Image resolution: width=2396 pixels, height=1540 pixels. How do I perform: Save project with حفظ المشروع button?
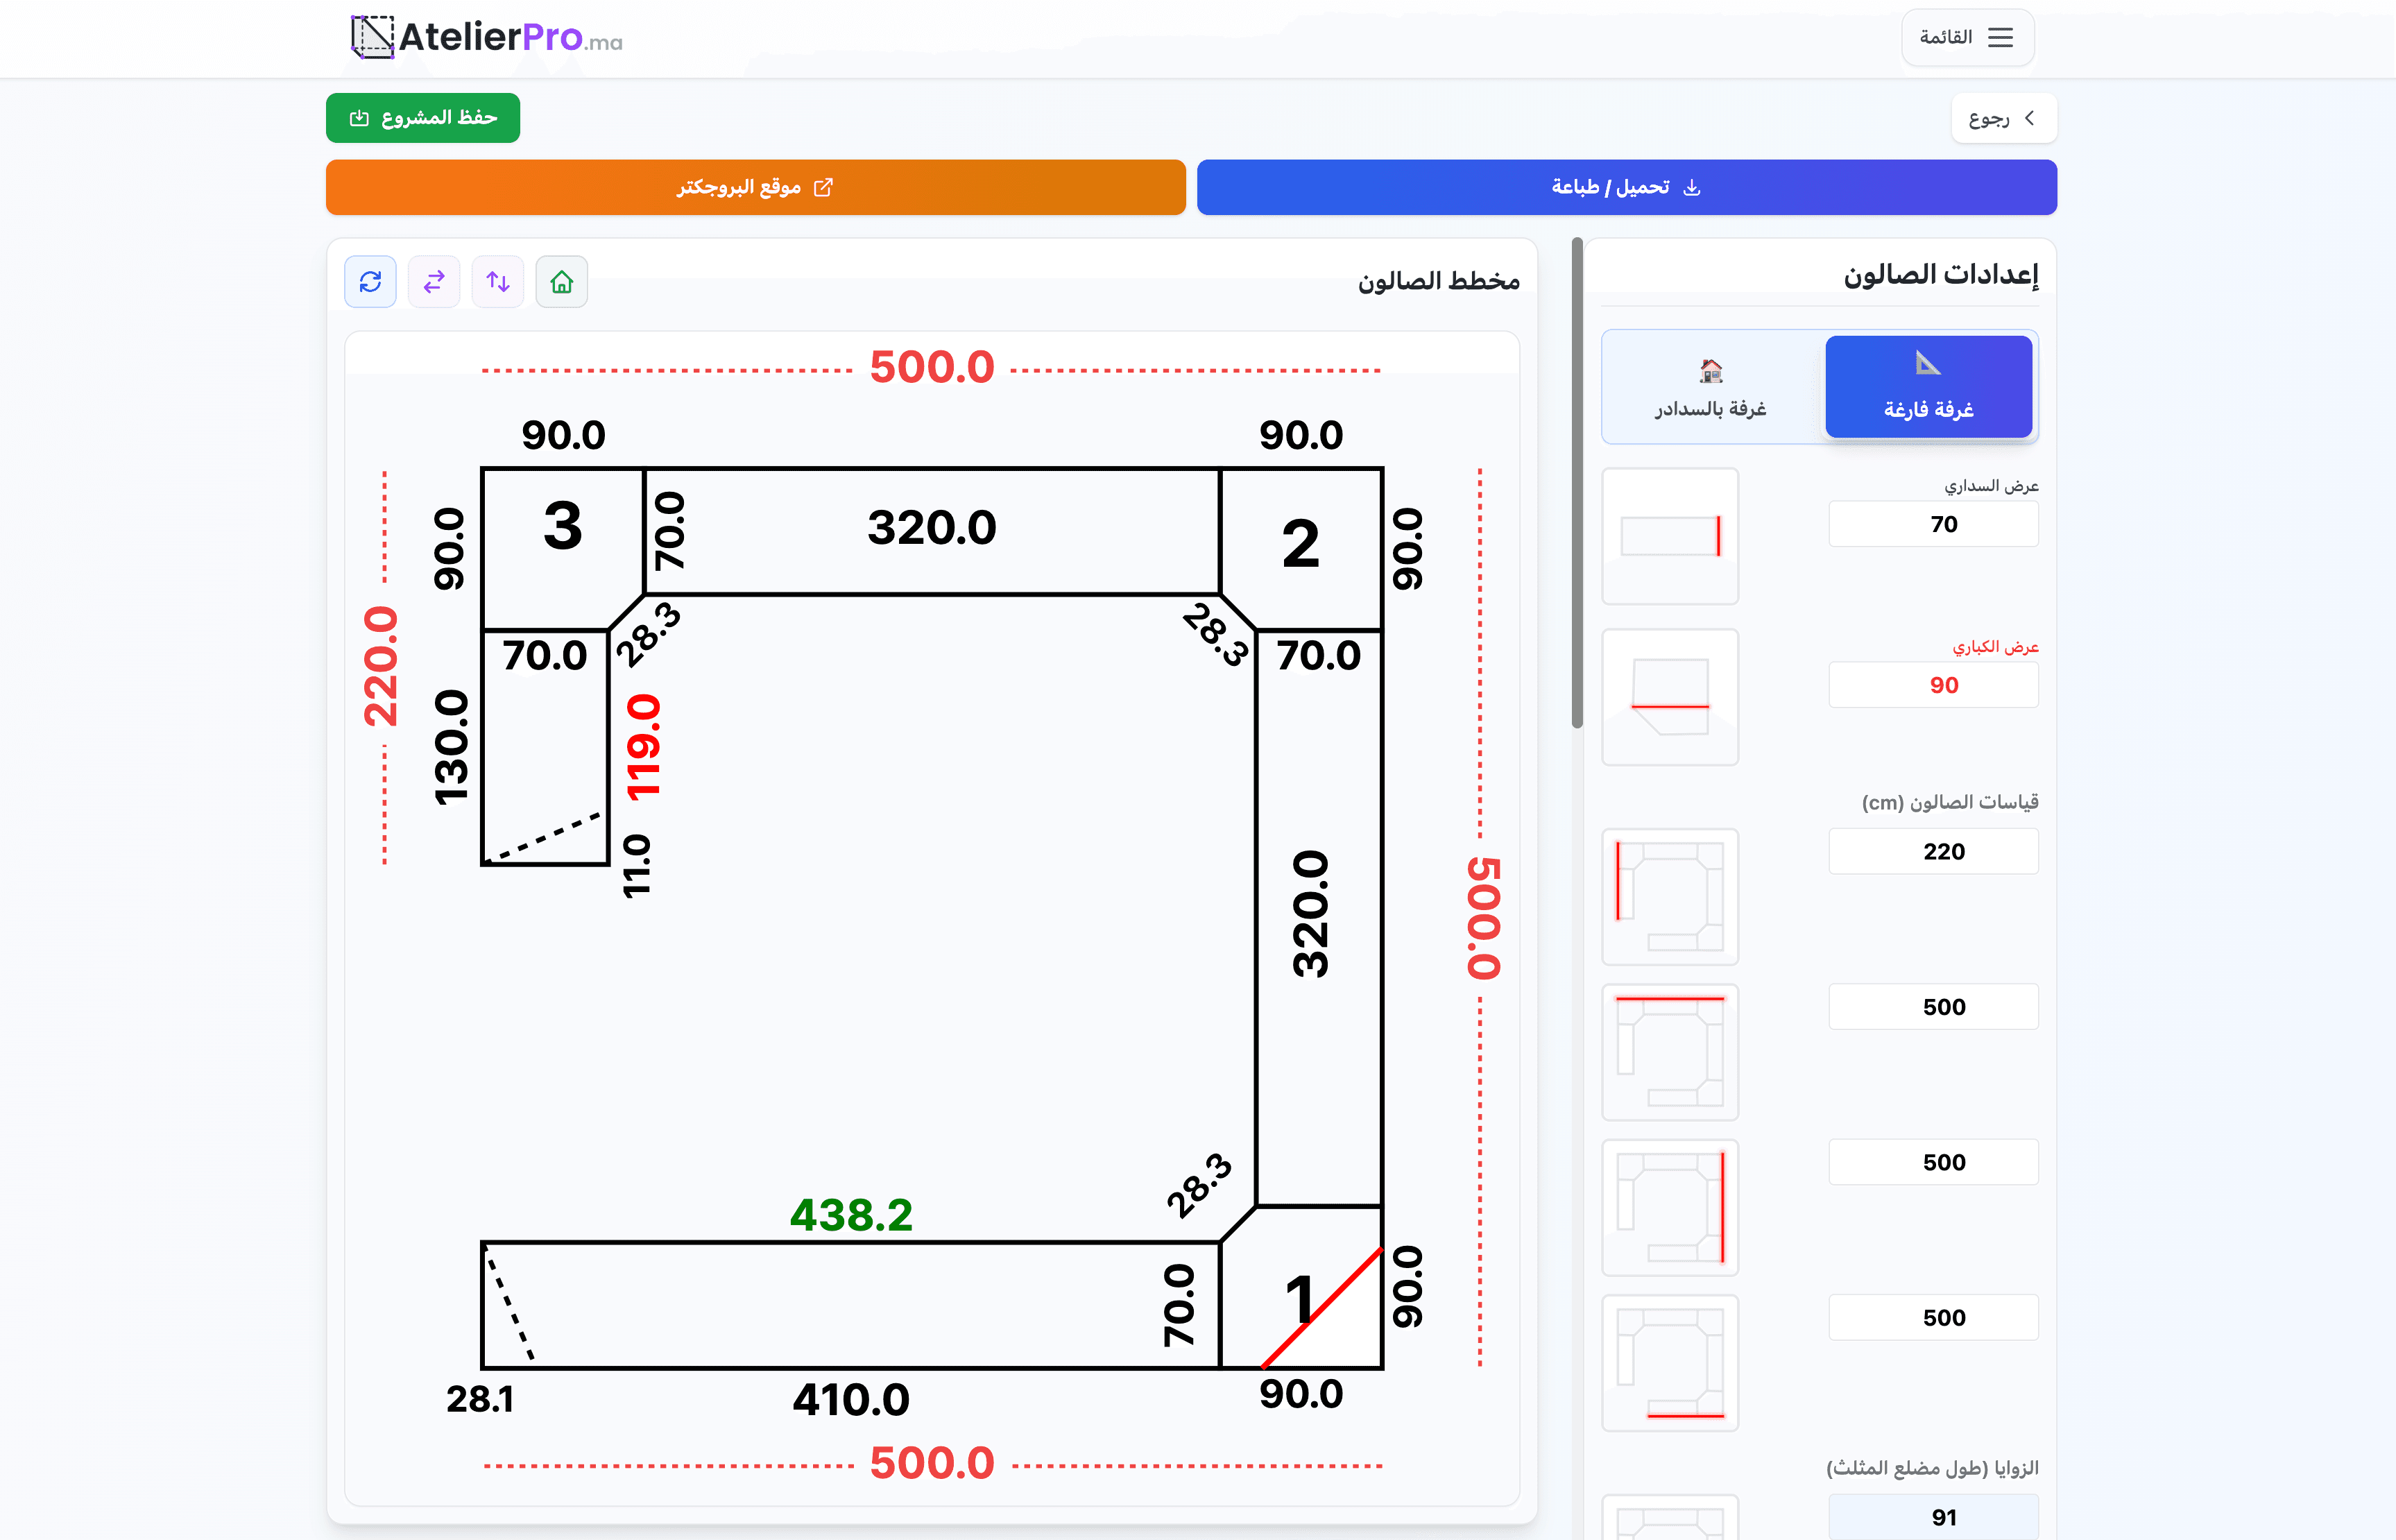(x=423, y=118)
